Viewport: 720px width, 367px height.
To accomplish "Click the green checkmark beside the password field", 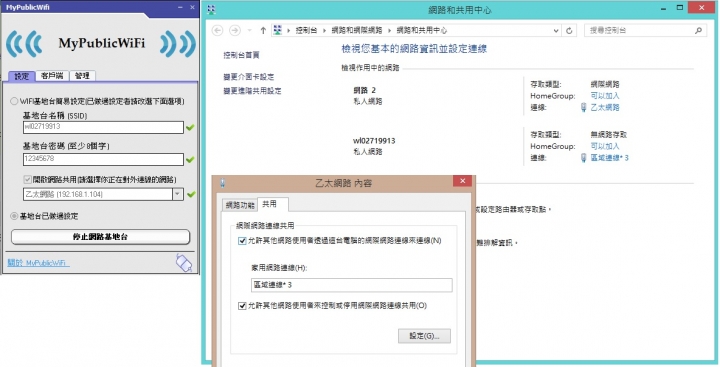I will (x=191, y=159).
